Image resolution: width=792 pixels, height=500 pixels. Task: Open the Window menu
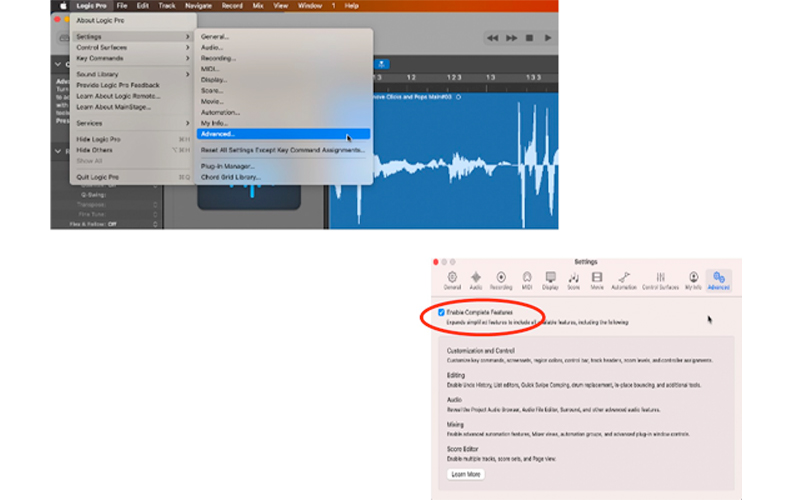pos(310,6)
